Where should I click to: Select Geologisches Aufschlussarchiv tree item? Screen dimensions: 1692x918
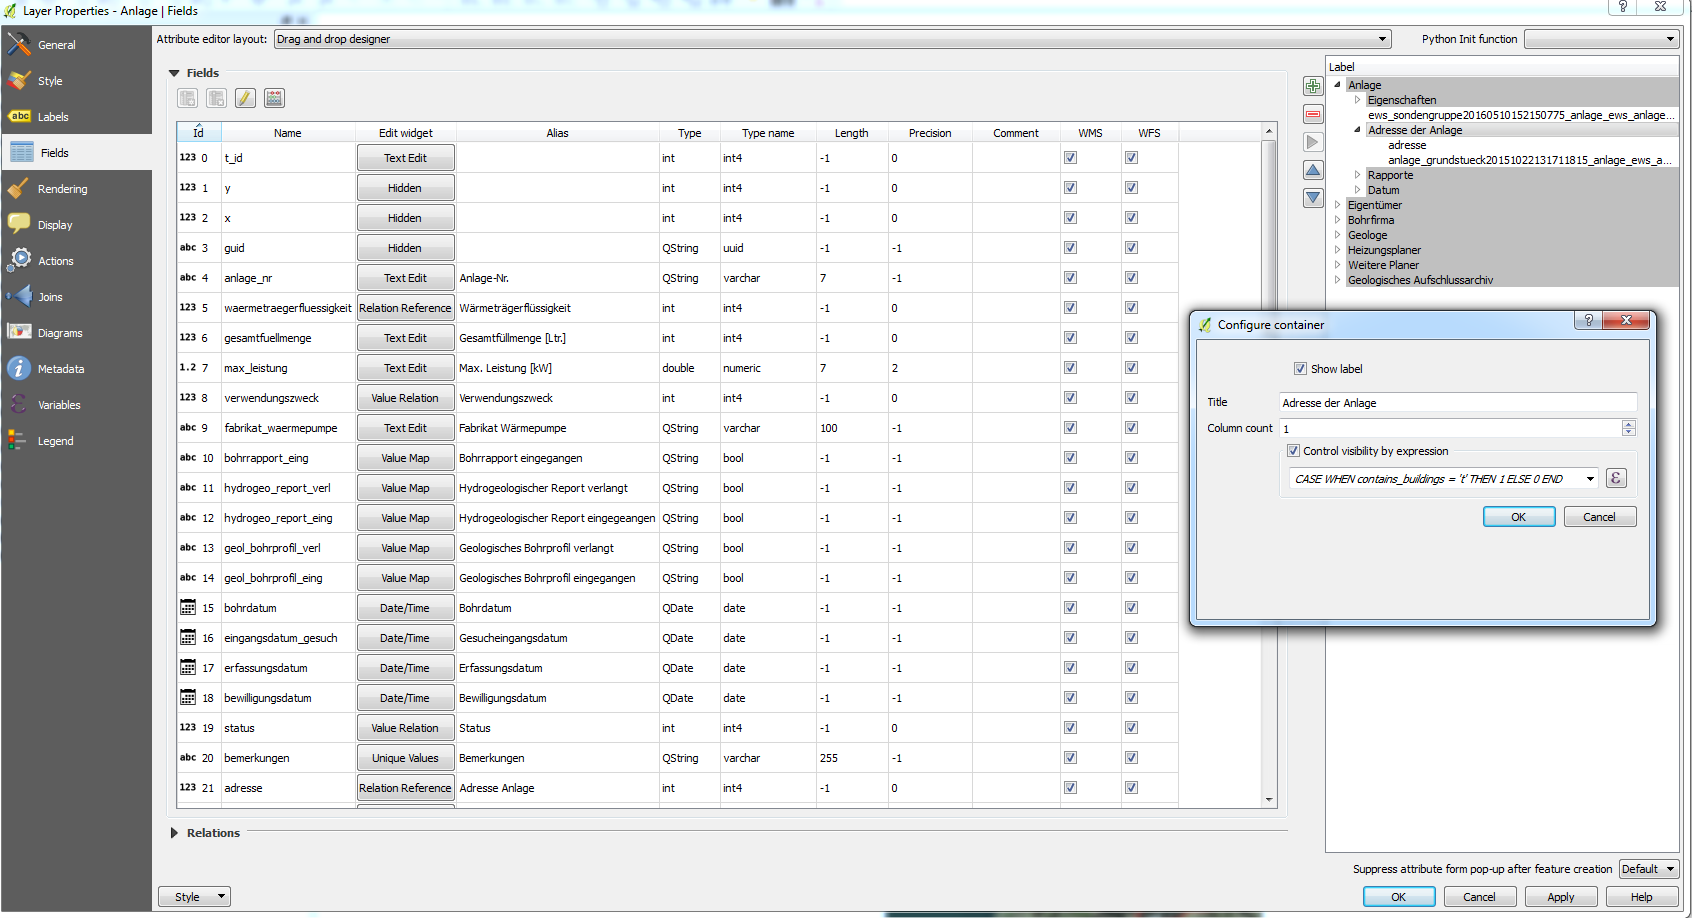(x=1420, y=280)
